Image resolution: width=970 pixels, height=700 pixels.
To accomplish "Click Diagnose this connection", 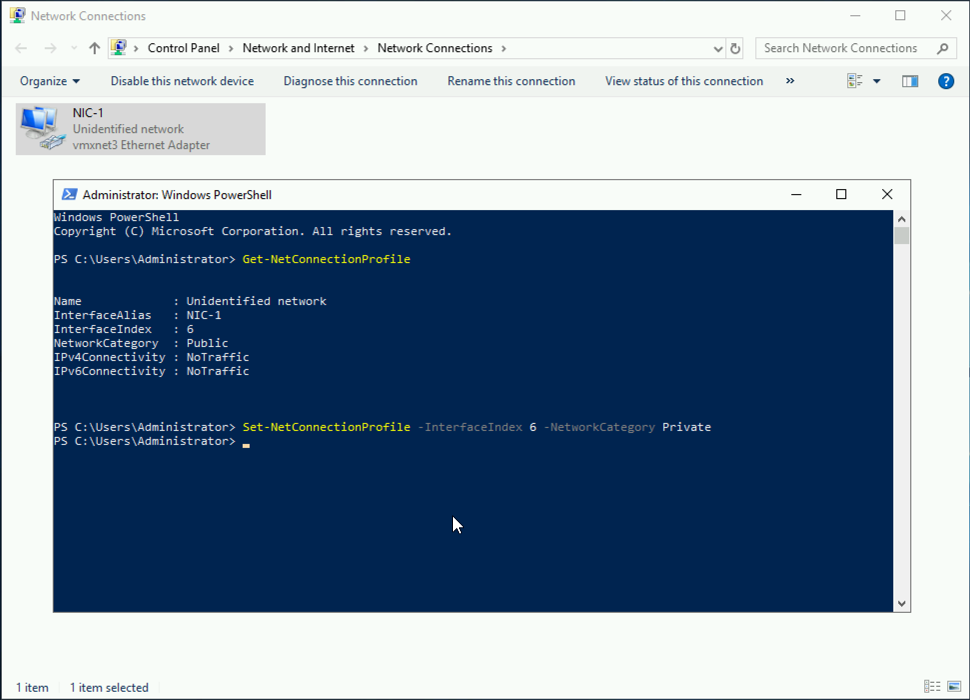I will [x=350, y=81].
